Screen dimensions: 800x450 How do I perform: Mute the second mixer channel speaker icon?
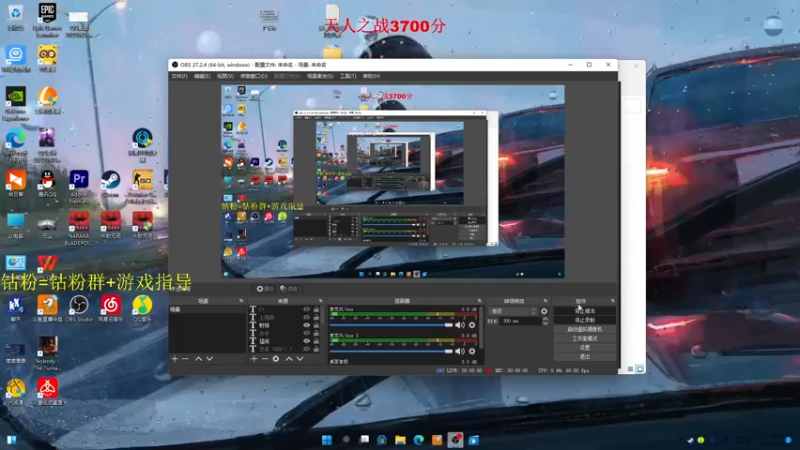(x=459, y=351)
